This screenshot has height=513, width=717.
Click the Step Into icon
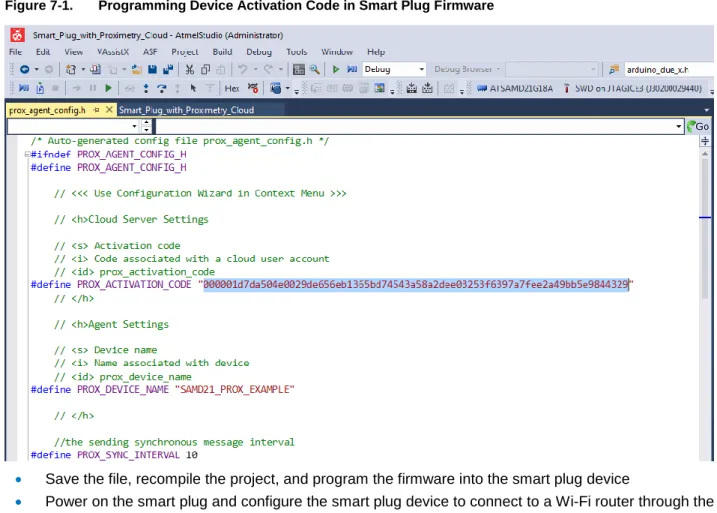[x=146, y=88]
